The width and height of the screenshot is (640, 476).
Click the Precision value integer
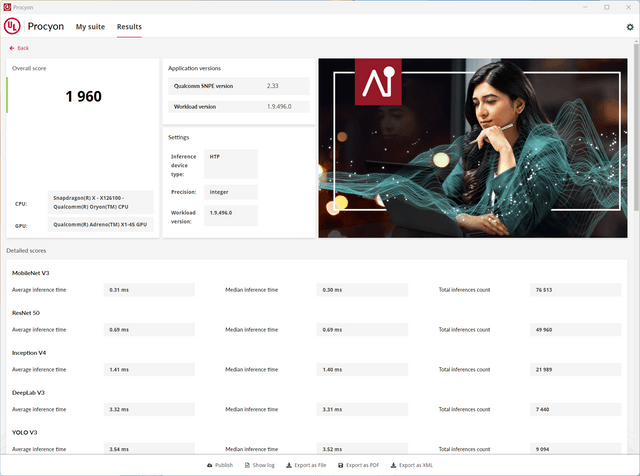[231, 192]
